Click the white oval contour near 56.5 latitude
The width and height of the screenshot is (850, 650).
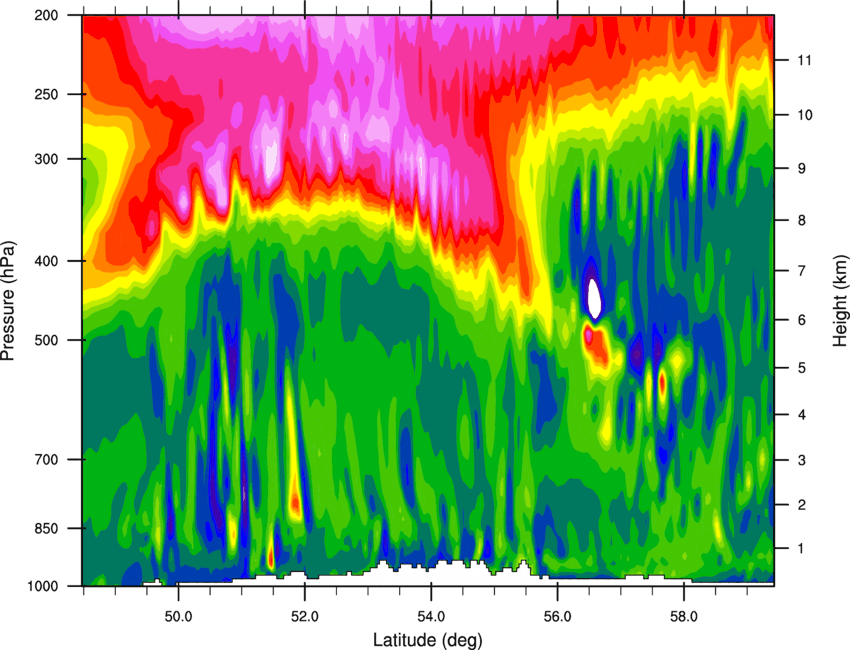point(595,298)
